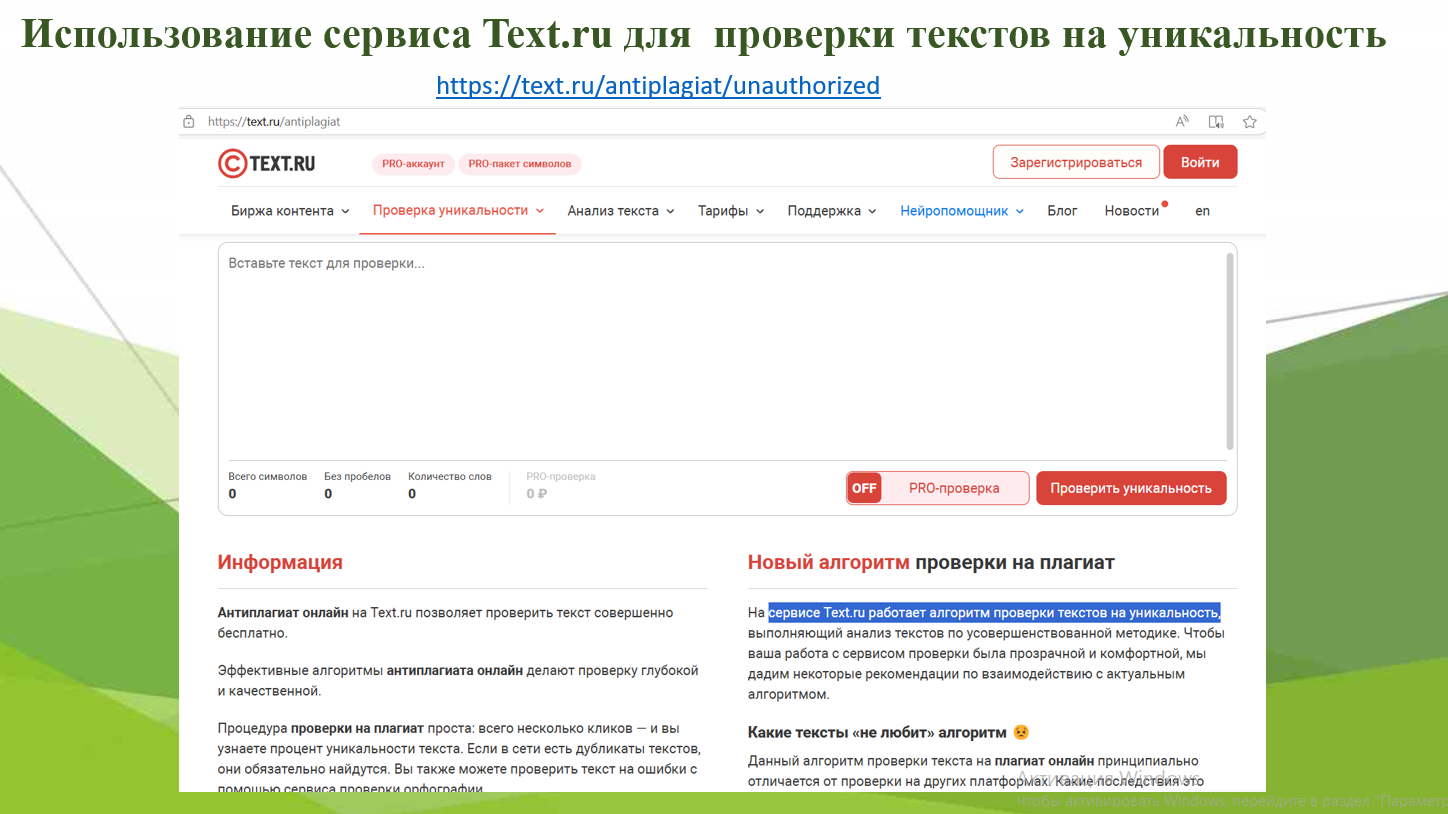Click the PRO-пакет символов badge
The width and height of the screenshot is (1448, 814).
tap(520, 164)
